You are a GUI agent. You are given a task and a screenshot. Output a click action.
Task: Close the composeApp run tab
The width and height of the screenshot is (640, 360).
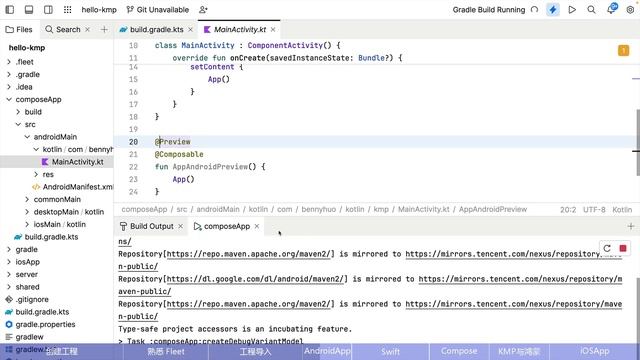[257, 226]
